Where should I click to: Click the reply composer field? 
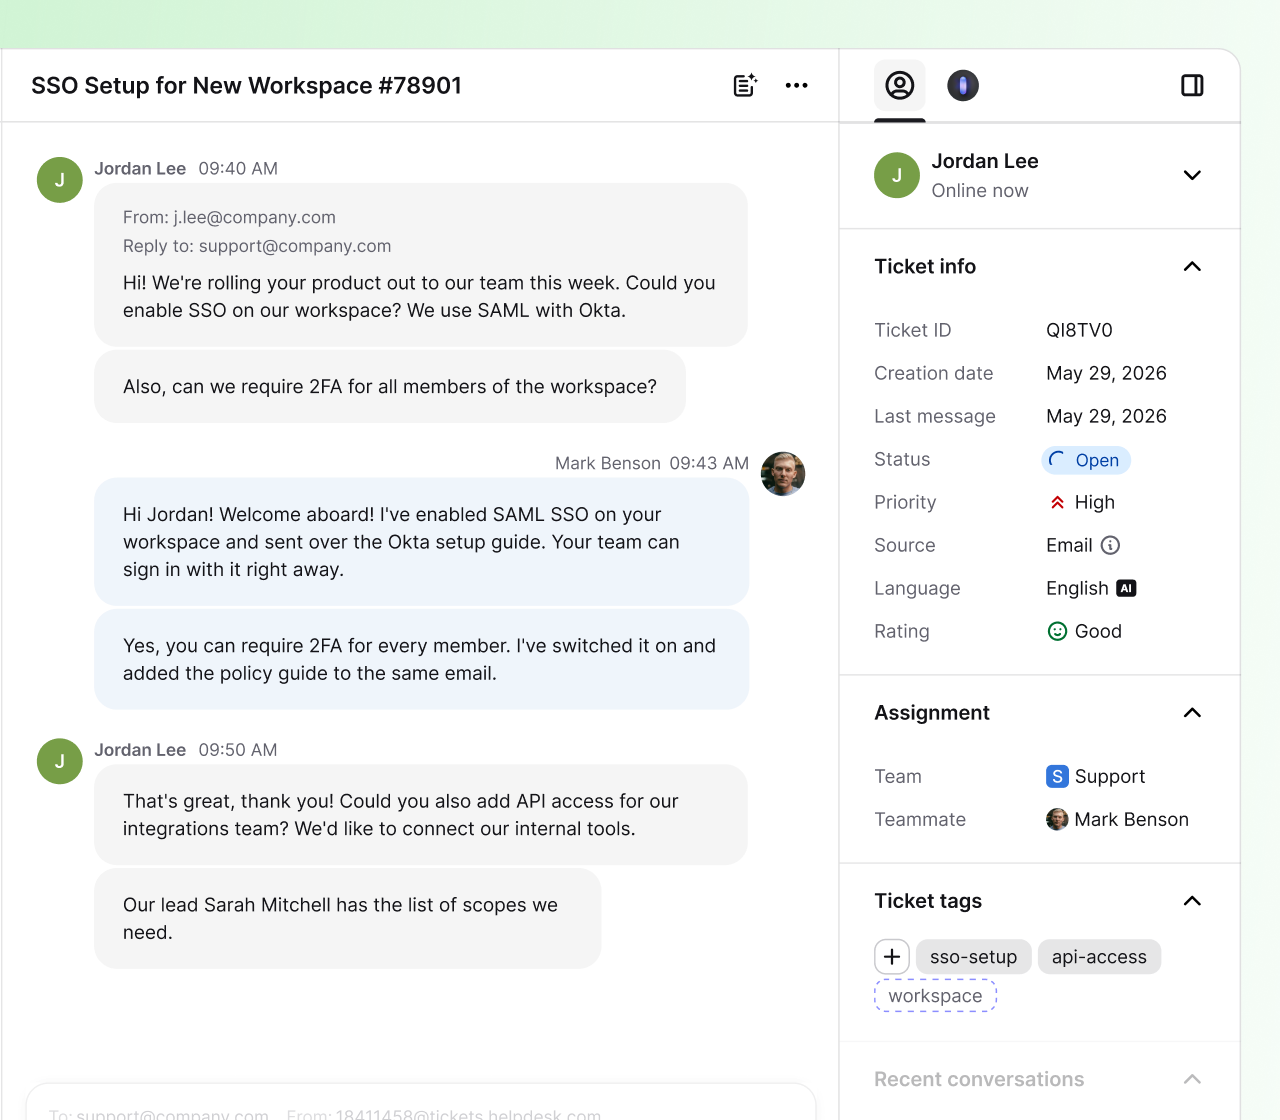click(x=421, y=1102)
